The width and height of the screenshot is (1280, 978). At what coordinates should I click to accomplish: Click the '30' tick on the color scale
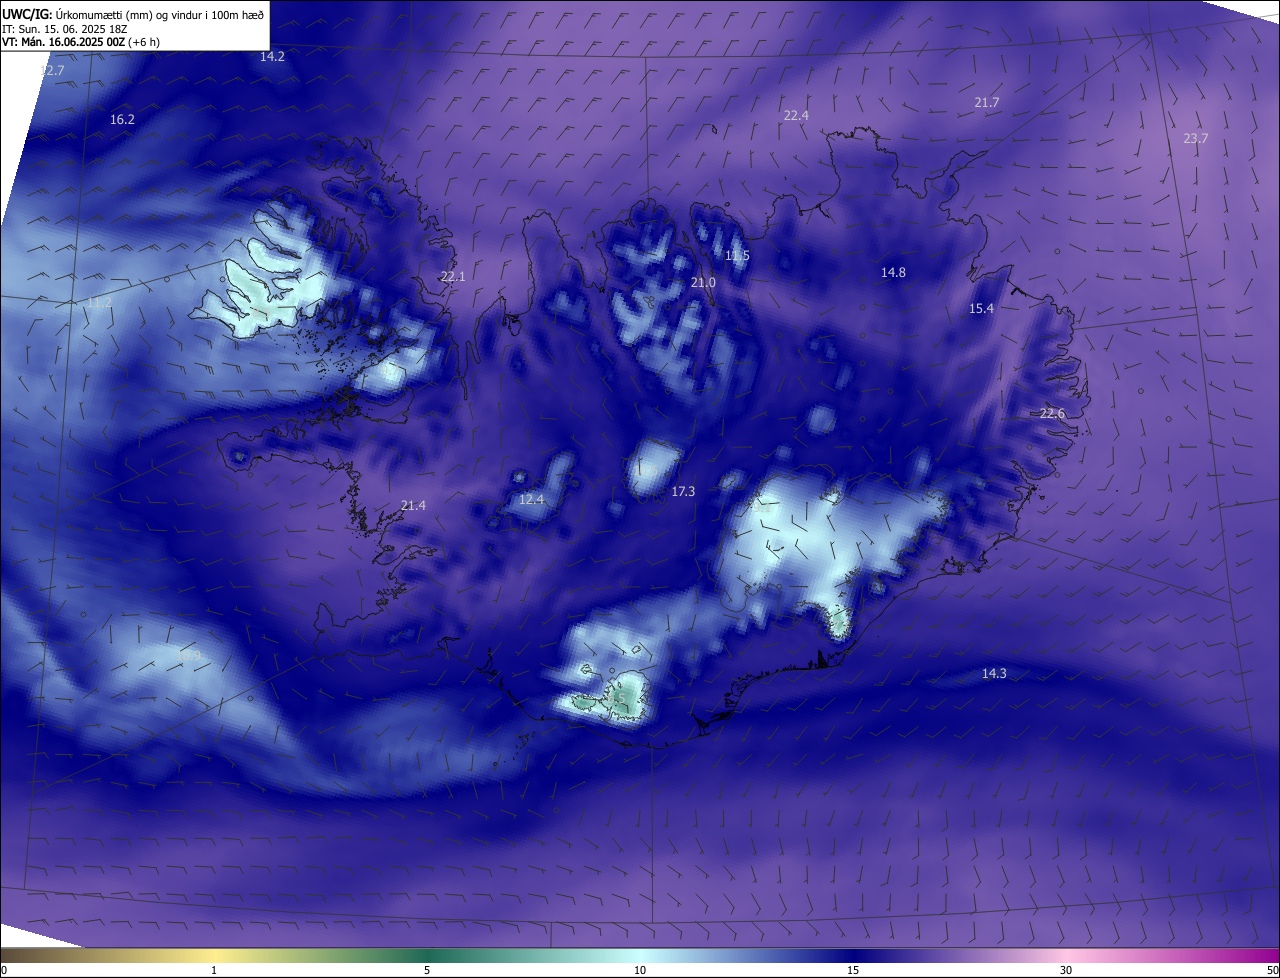click(x=1066, y=971)
